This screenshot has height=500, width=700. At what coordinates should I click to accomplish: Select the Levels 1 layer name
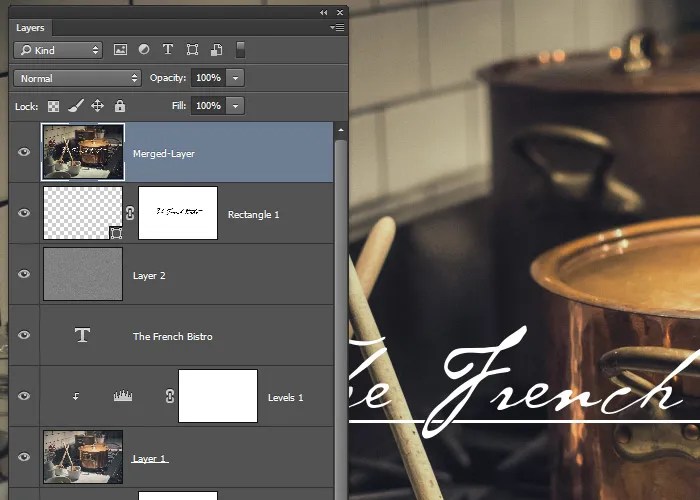(286, 398)
